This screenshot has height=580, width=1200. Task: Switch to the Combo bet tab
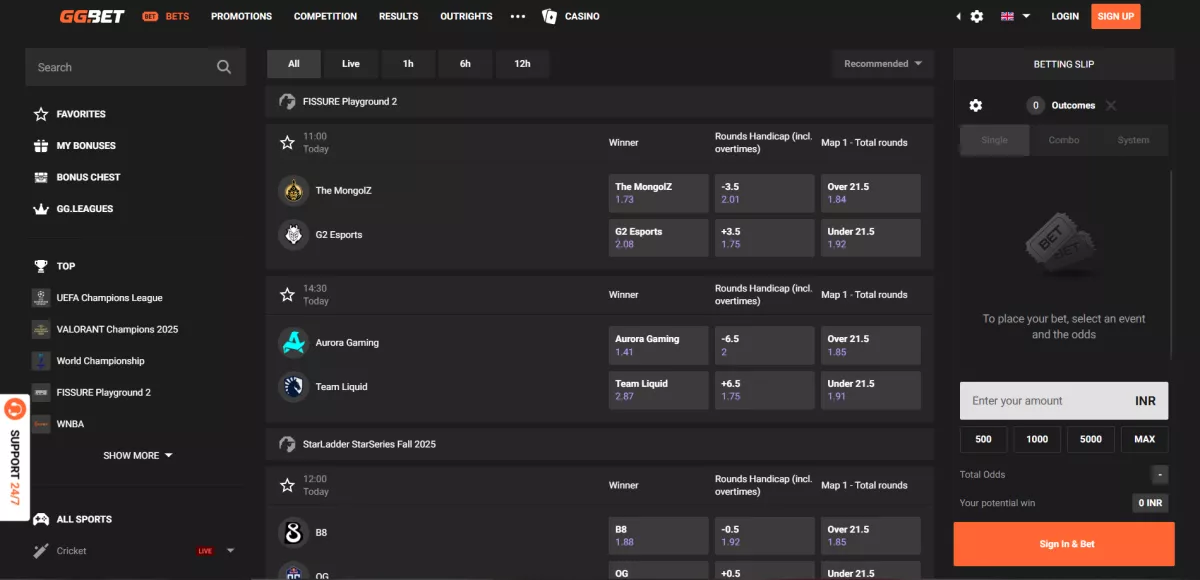[x=1064, y=140]
